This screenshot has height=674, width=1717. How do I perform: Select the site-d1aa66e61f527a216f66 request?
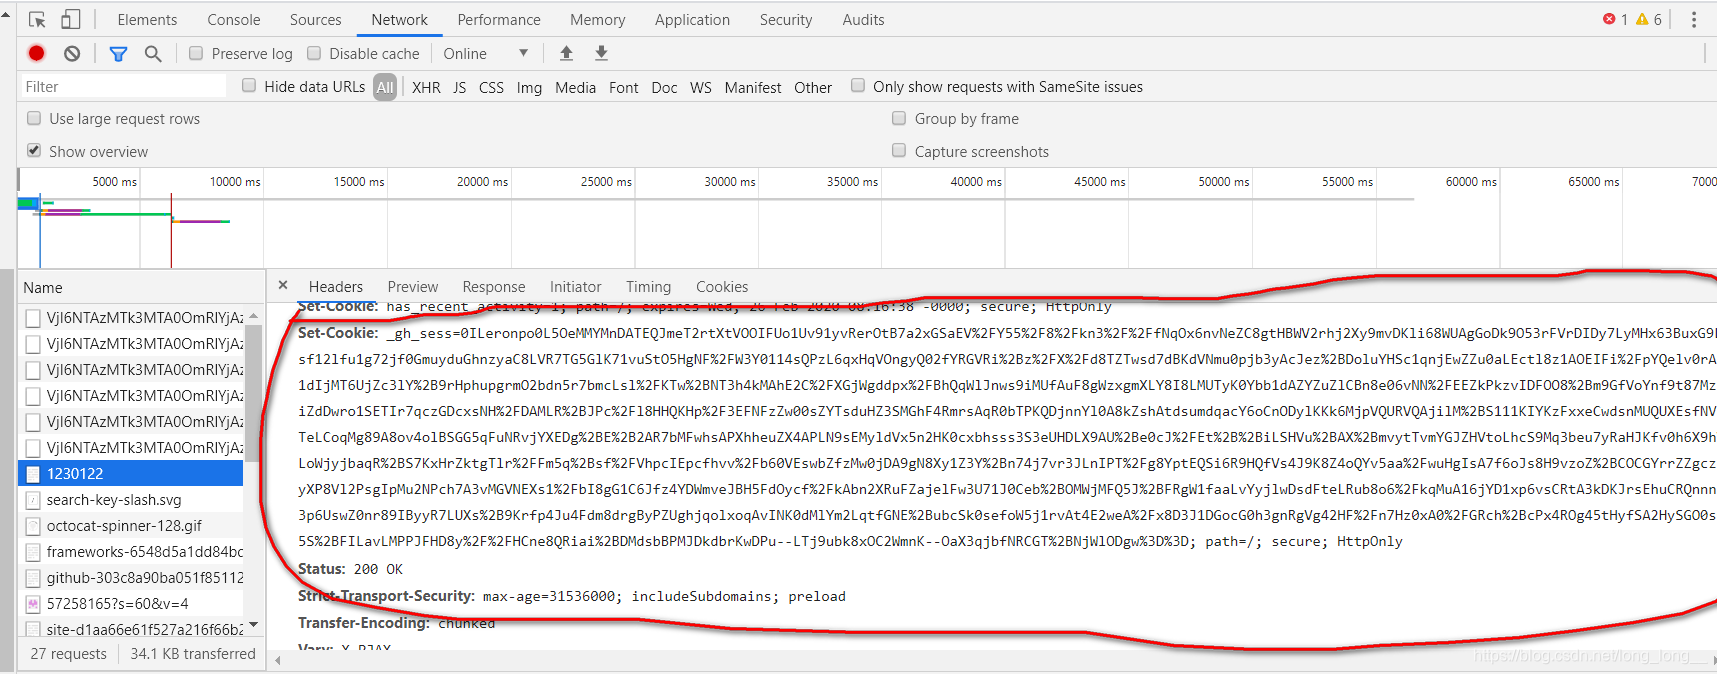pos(131,629)
